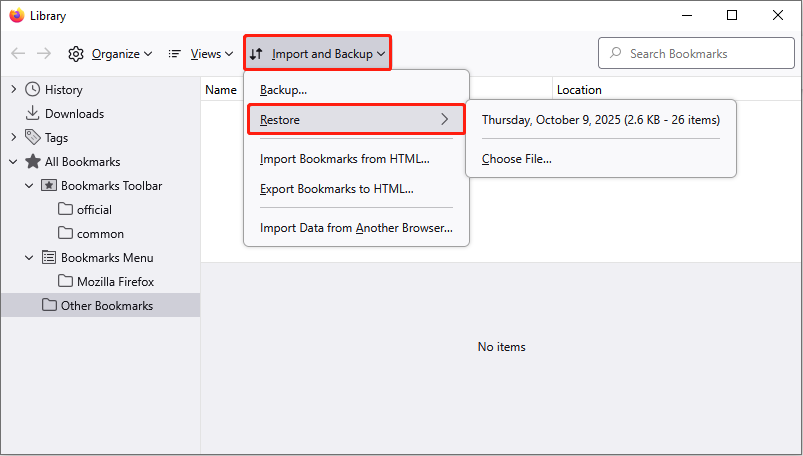
Task: Click the All Bookmarks star icon
Action: coord(33,162)
